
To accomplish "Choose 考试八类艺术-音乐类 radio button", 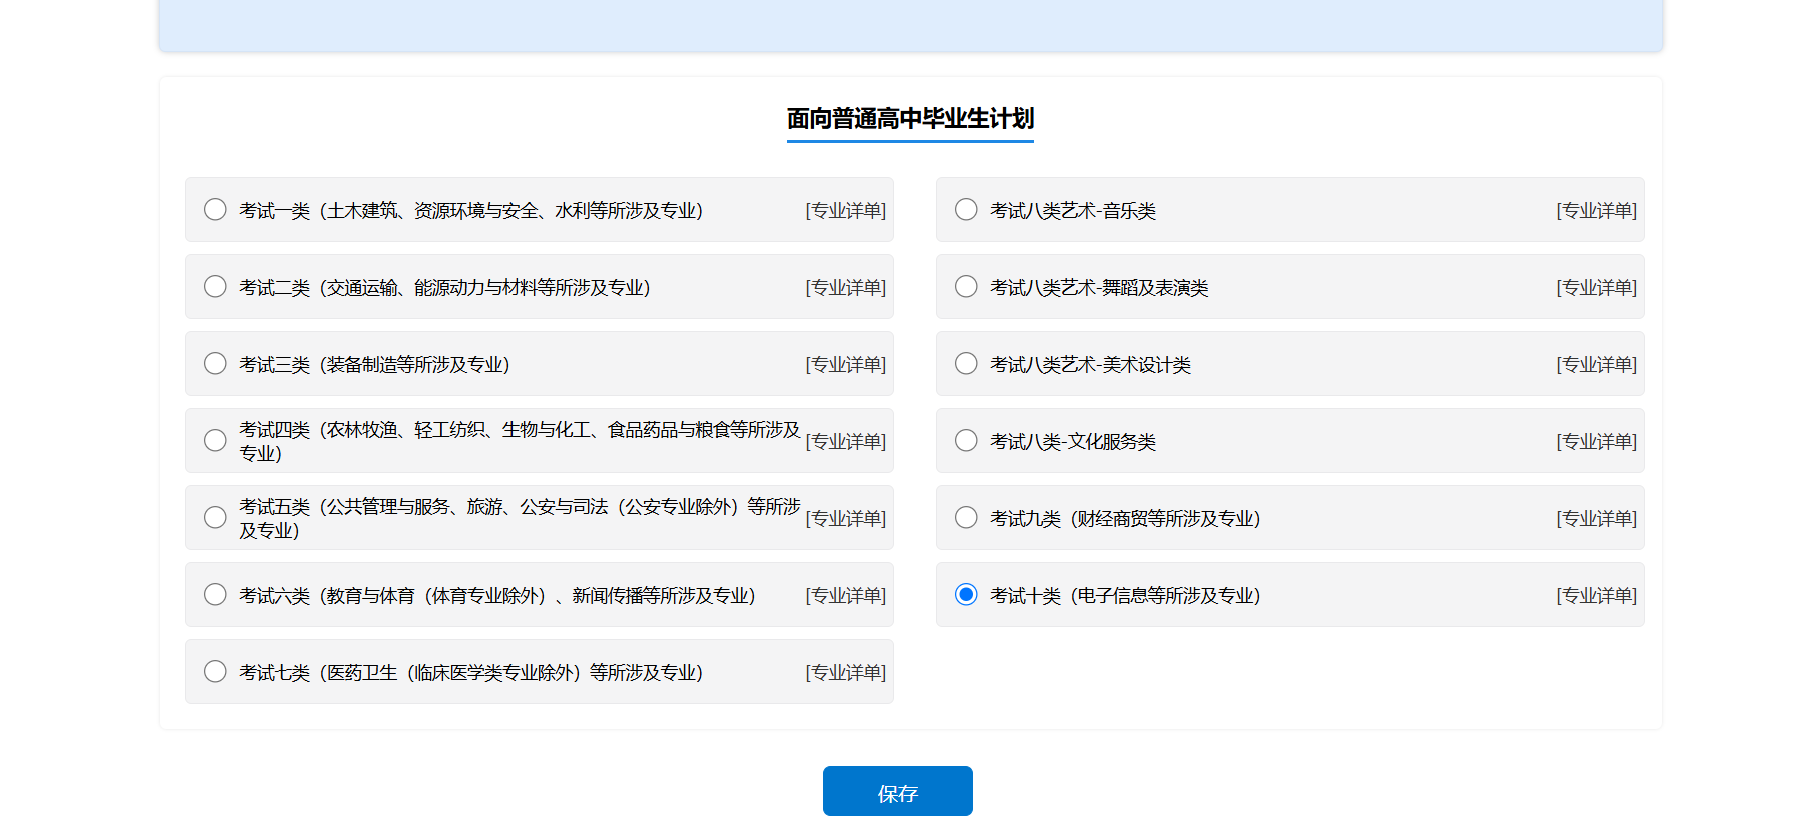I will point(966,210).
